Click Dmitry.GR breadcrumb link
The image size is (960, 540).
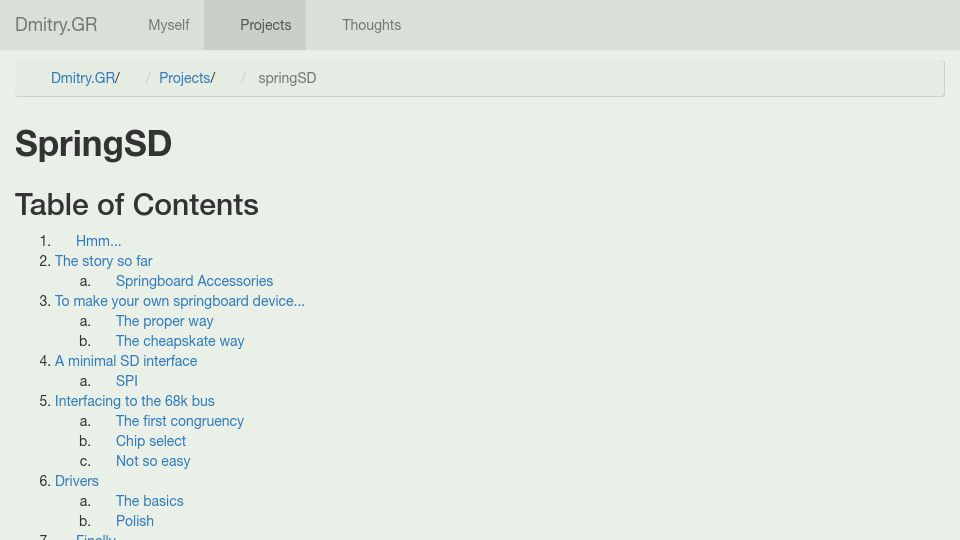[x=83, y=78]
